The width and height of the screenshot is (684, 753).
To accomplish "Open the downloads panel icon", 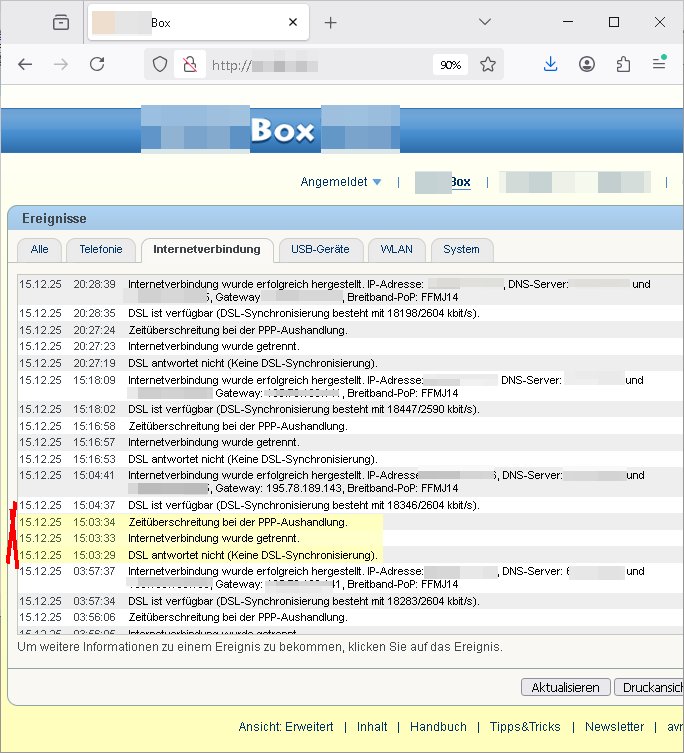I will tap(550, 64).
